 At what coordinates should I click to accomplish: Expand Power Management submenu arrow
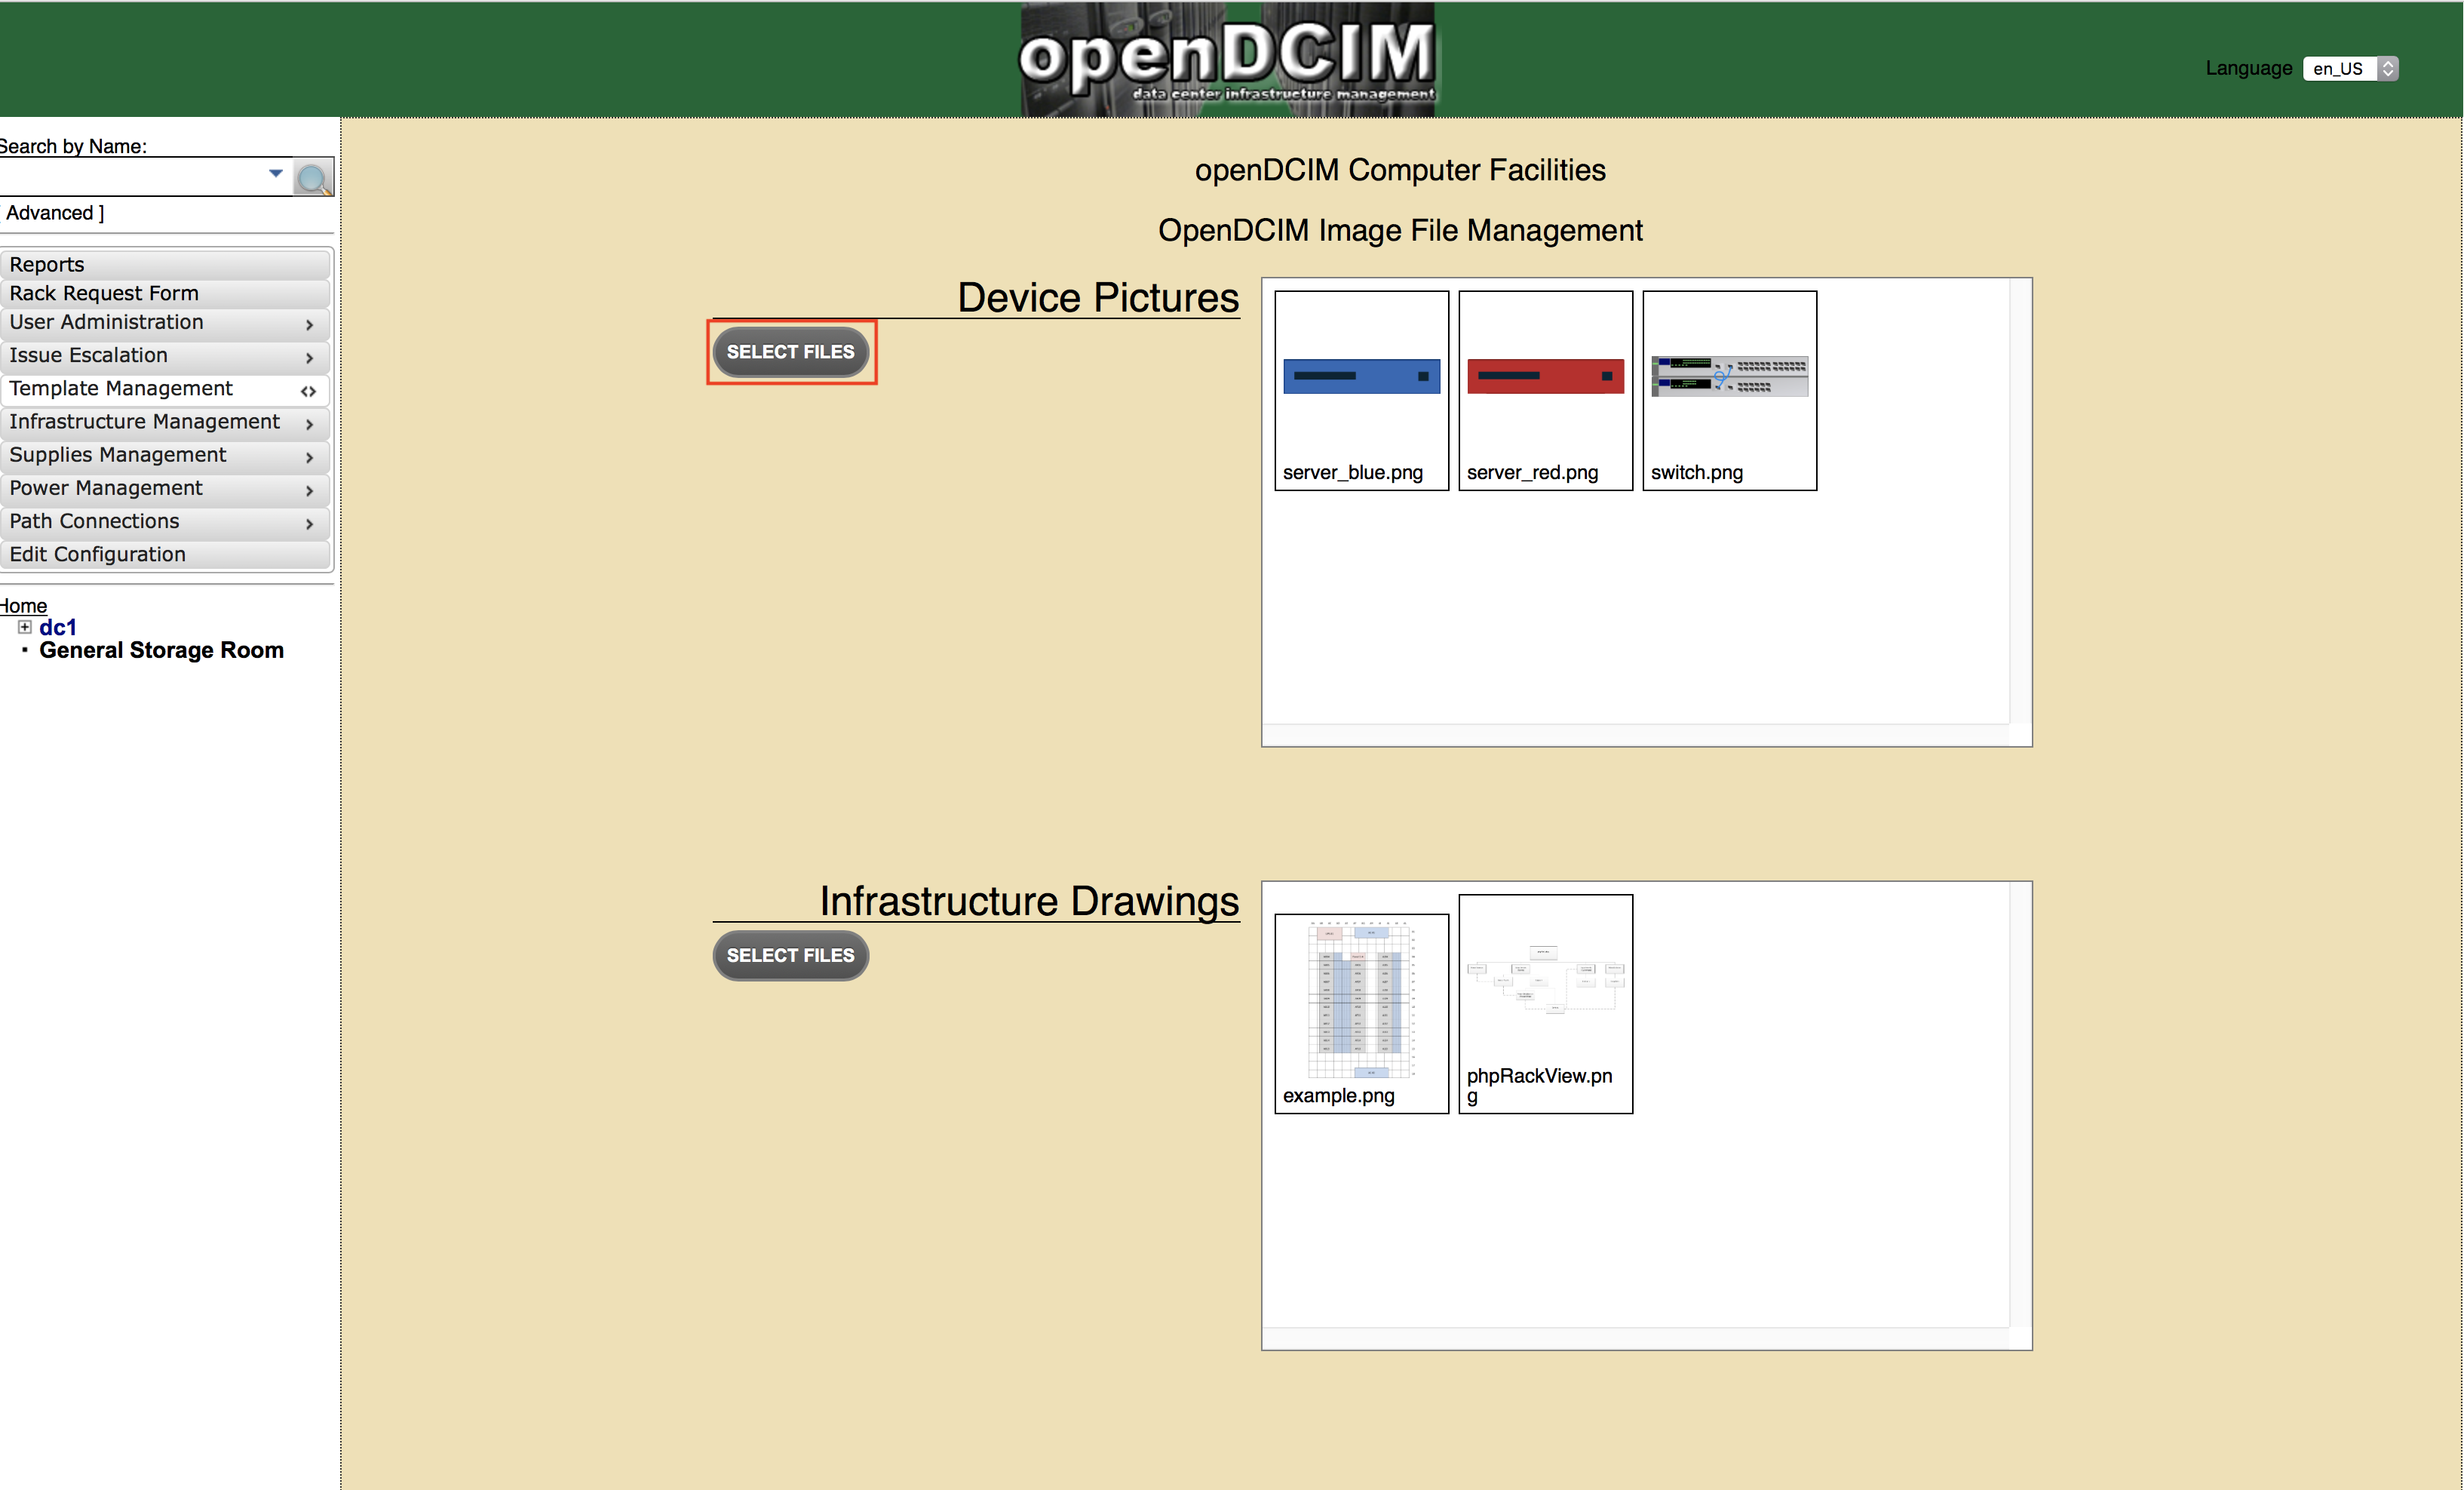coord(309,490)
